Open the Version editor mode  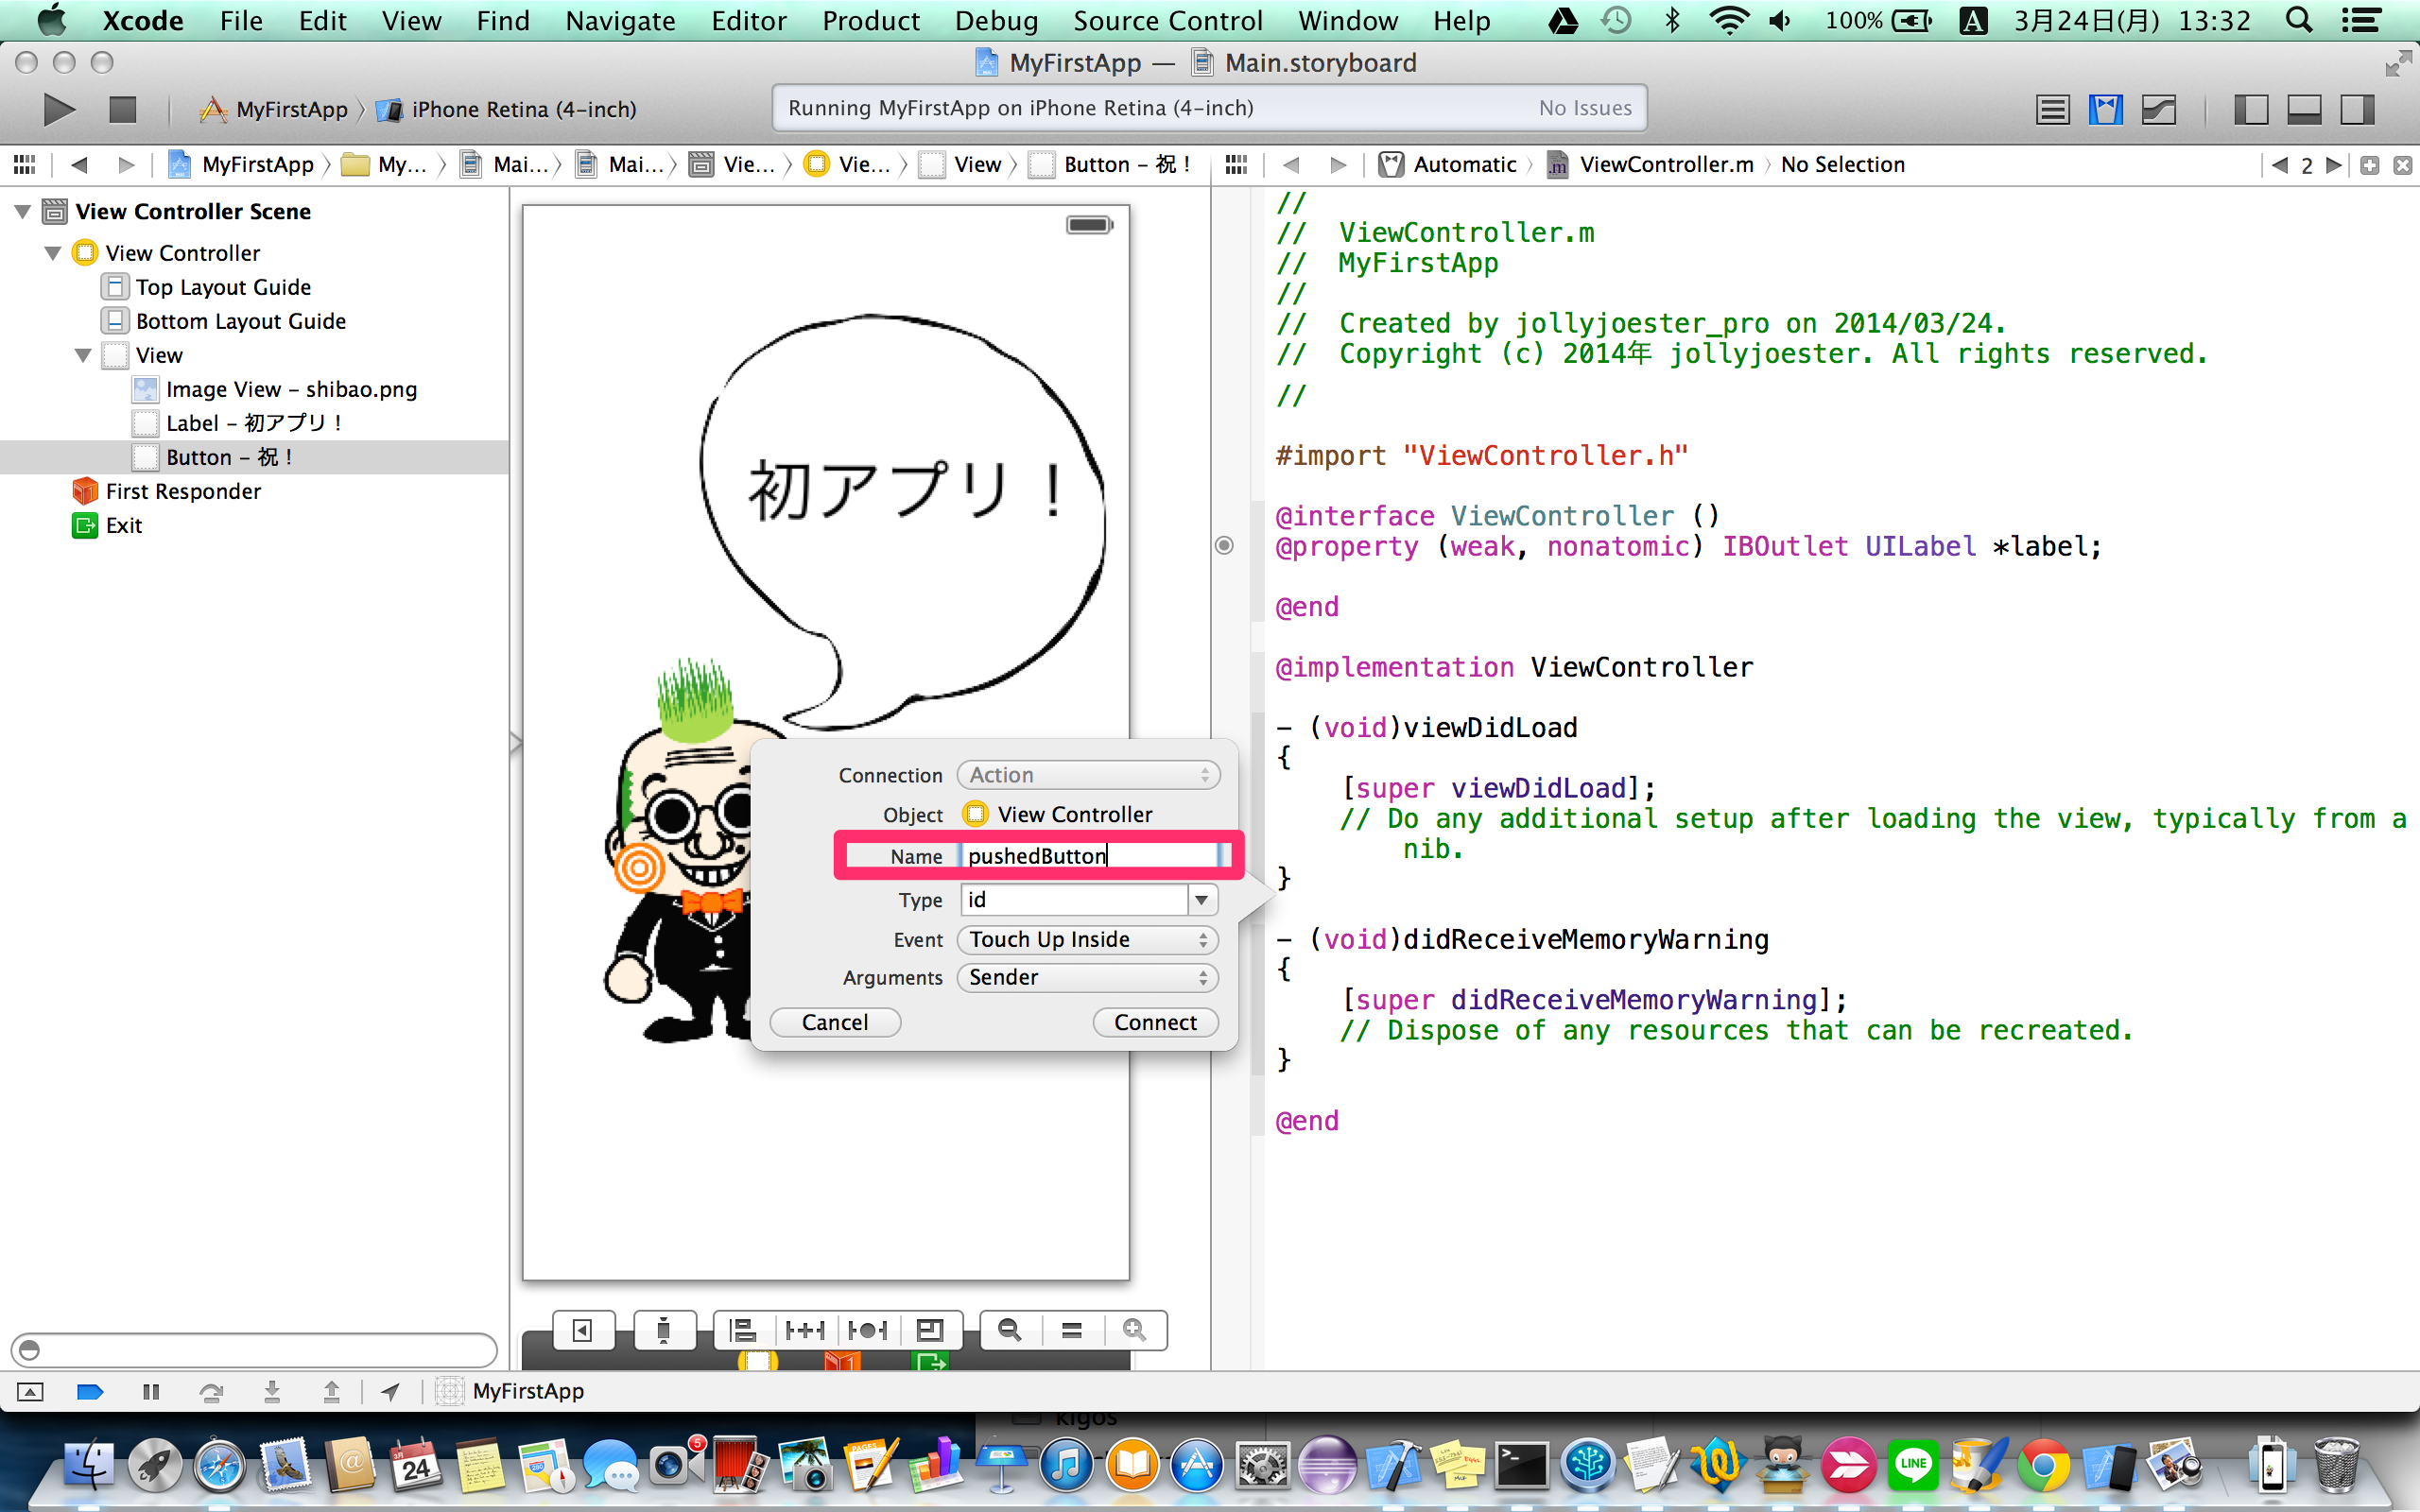click(2159, 109)
